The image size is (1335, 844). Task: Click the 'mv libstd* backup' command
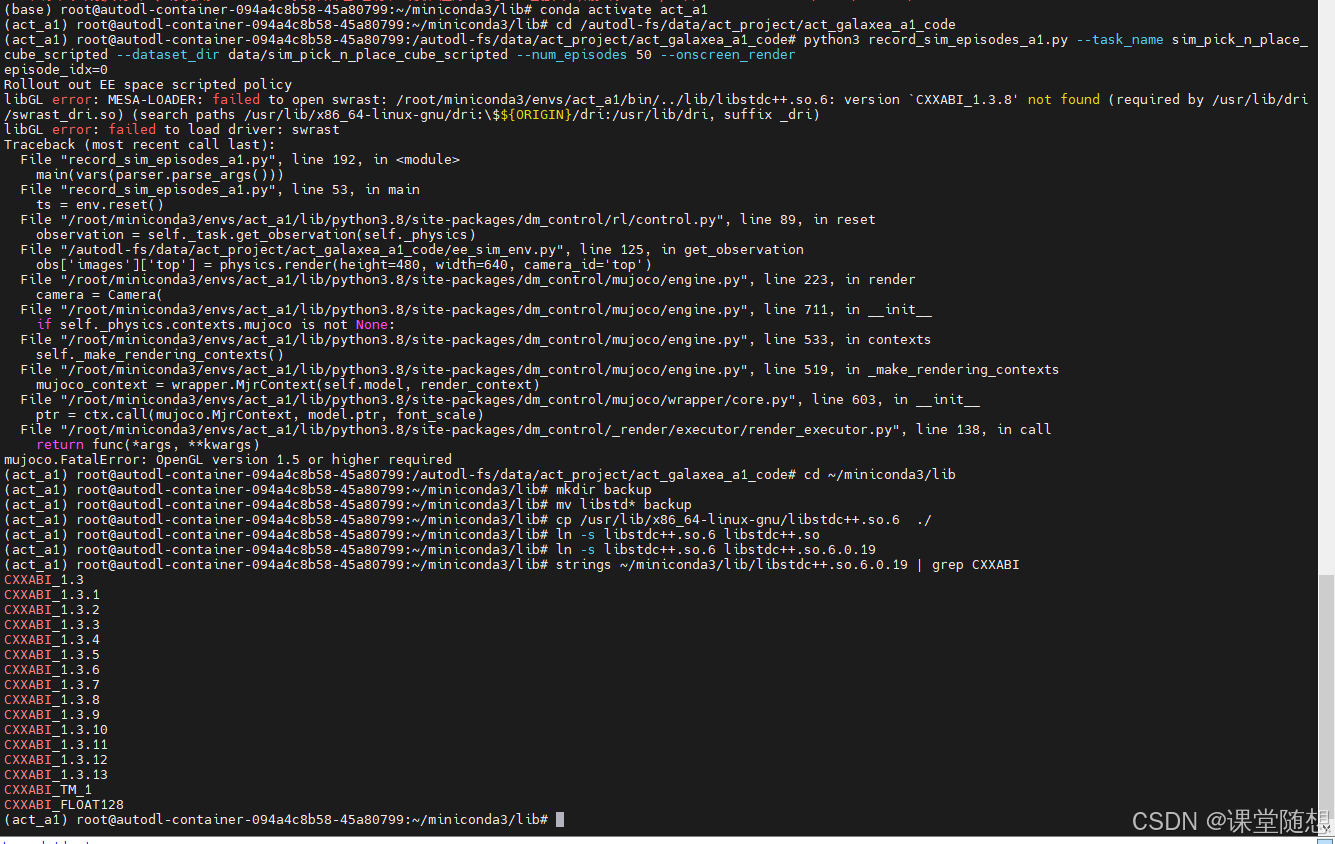[x=624, y=505]
